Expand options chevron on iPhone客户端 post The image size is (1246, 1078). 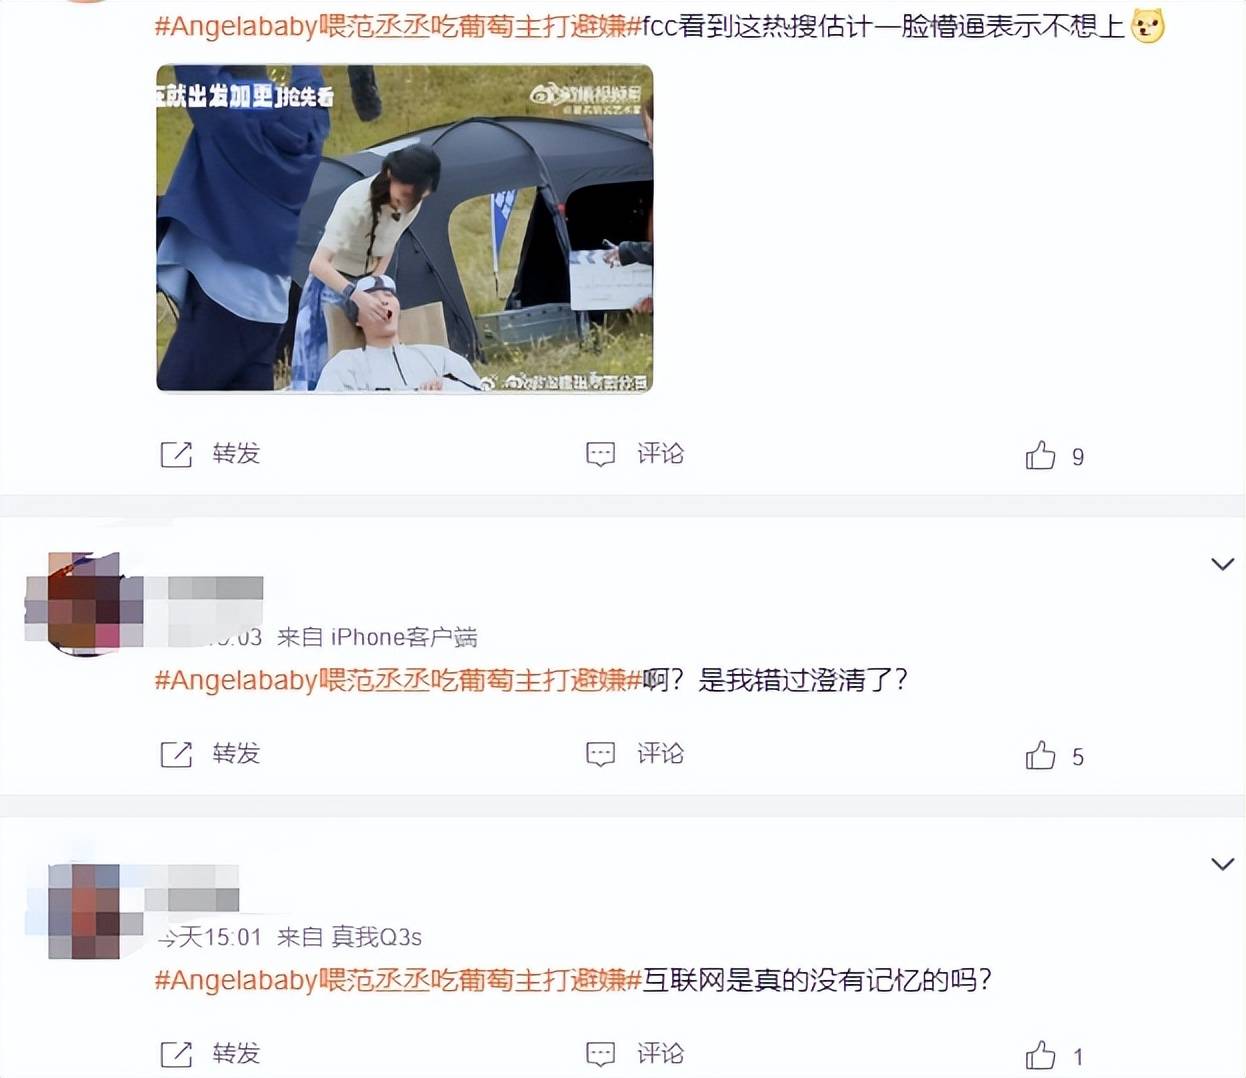(x=1222, y=564)
